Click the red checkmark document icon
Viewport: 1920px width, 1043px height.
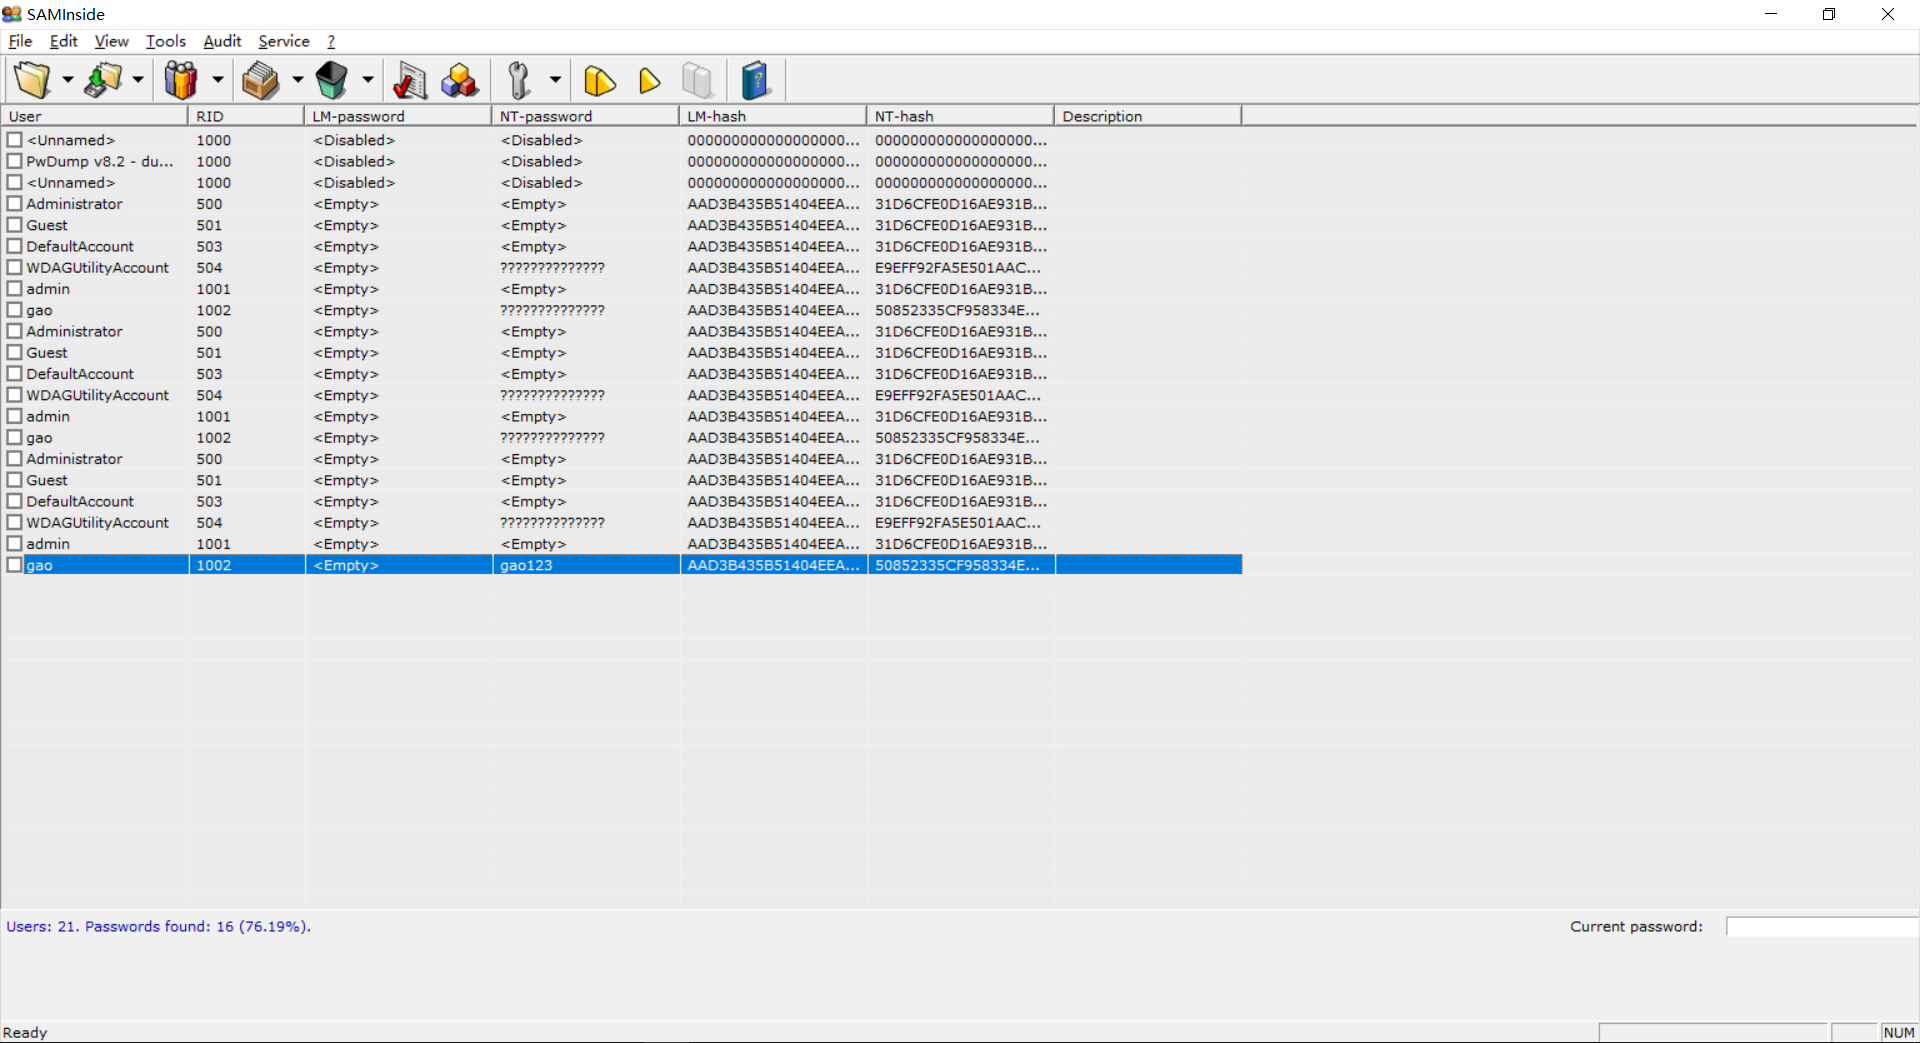(x=410, y=80)
